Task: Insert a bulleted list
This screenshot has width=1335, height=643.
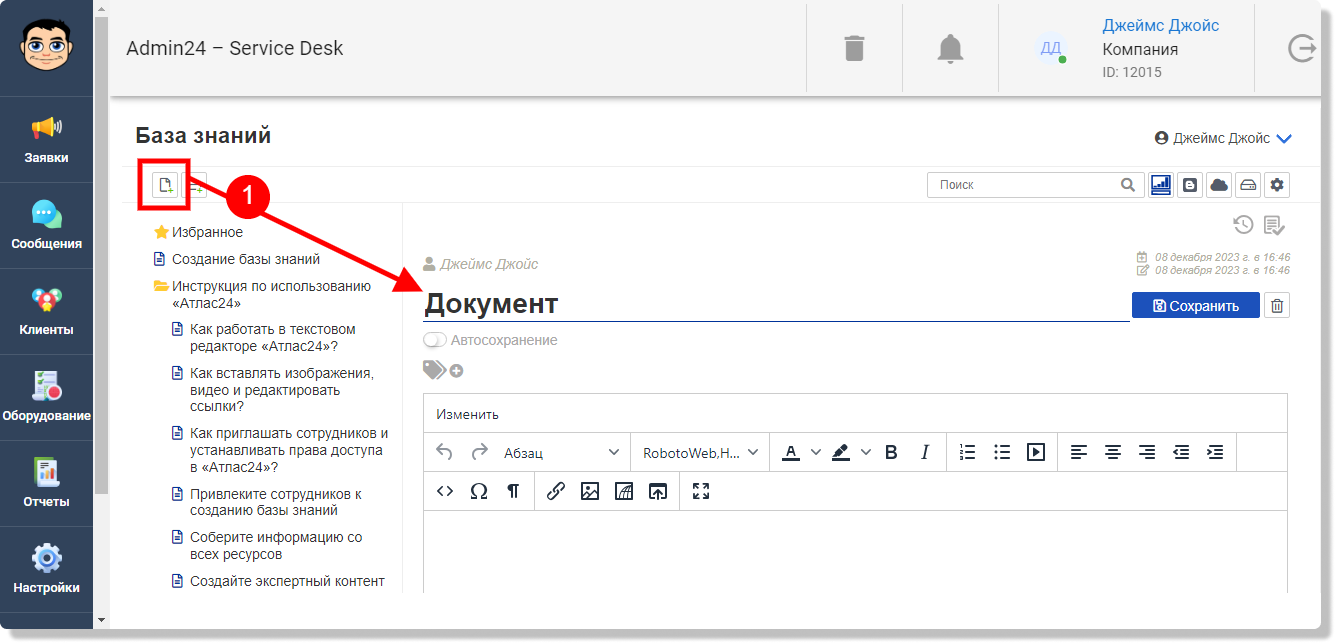Action: 1002,452
